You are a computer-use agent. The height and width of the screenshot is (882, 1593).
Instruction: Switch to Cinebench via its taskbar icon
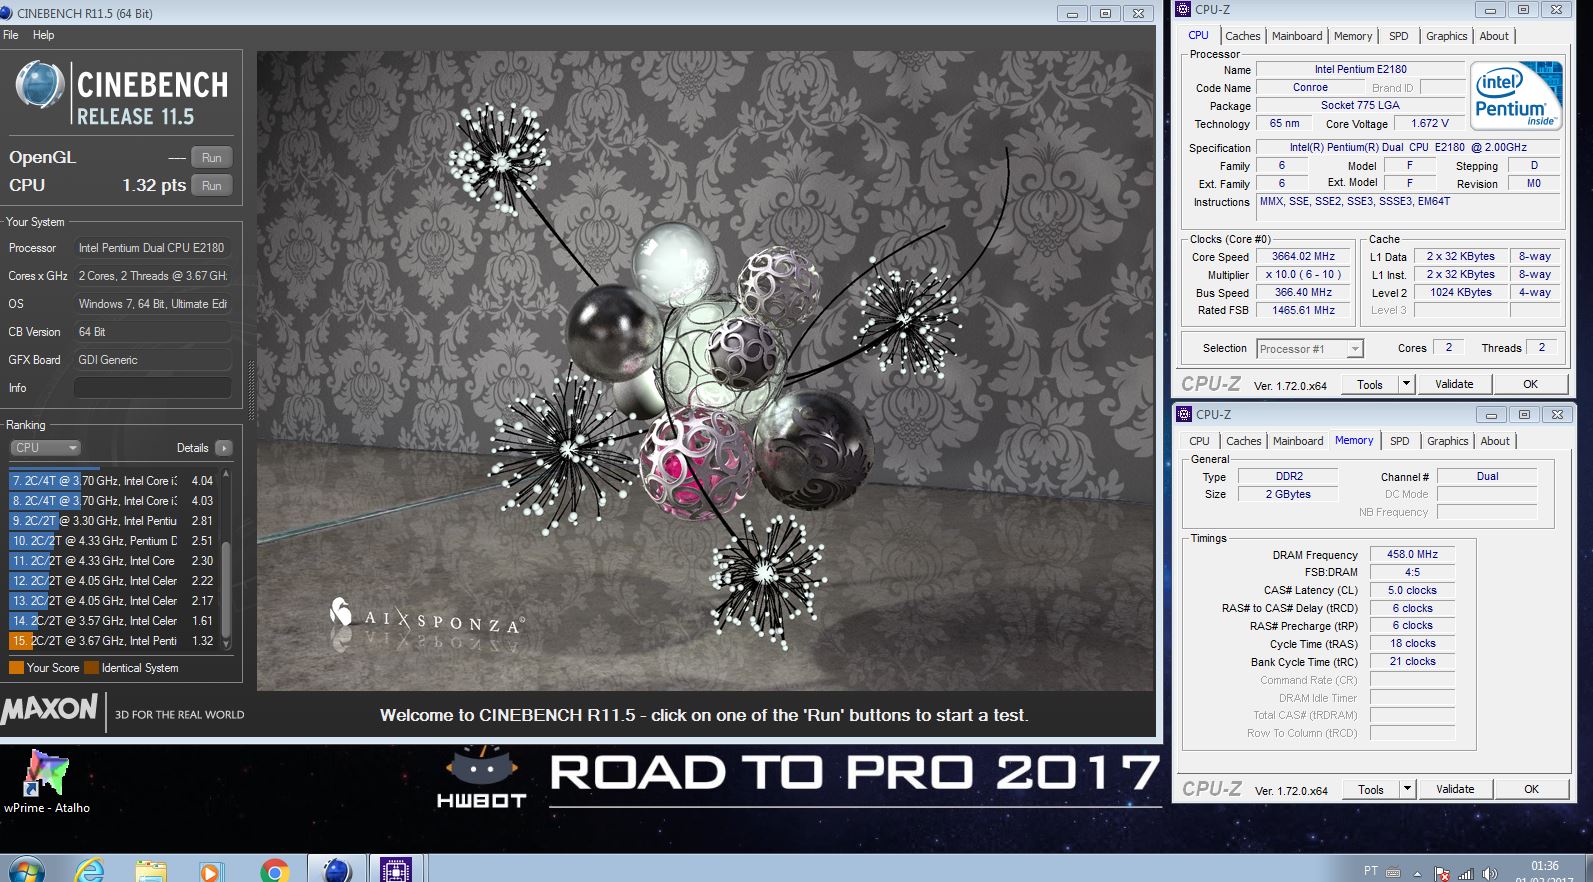[336, 870]
